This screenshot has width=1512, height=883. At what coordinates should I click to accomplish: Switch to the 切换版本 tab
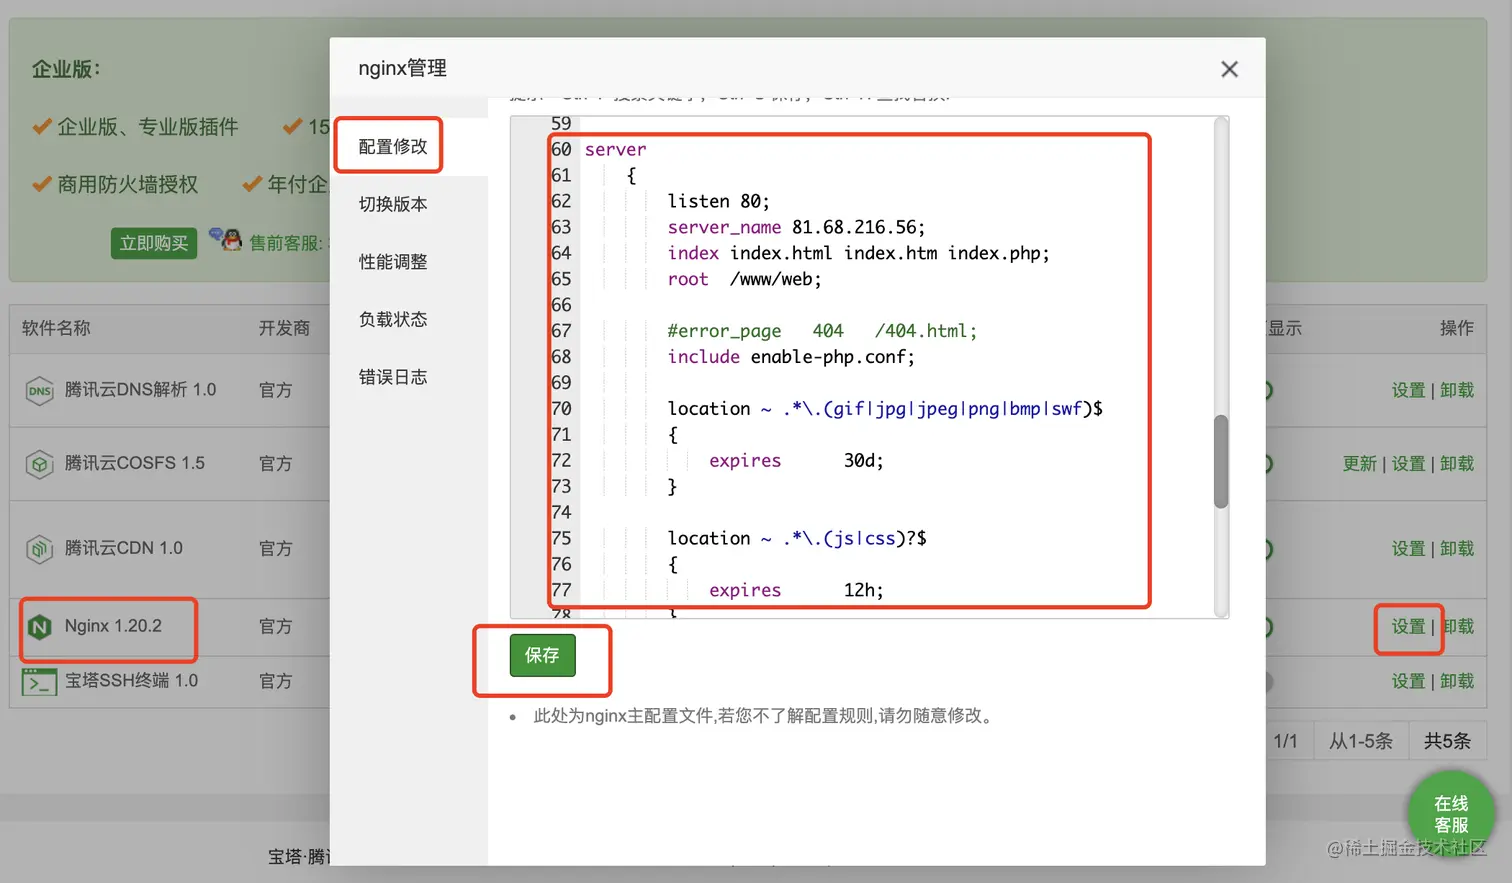393,204
